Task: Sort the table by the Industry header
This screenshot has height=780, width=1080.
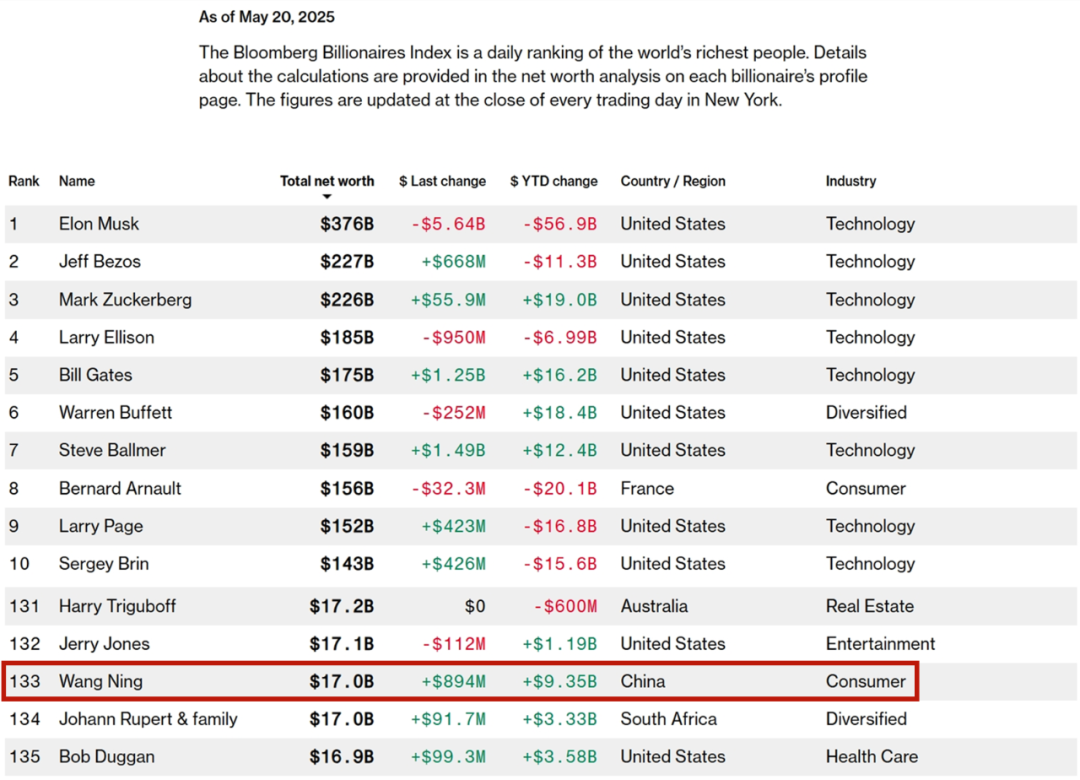Action: [x=851, y=181]
